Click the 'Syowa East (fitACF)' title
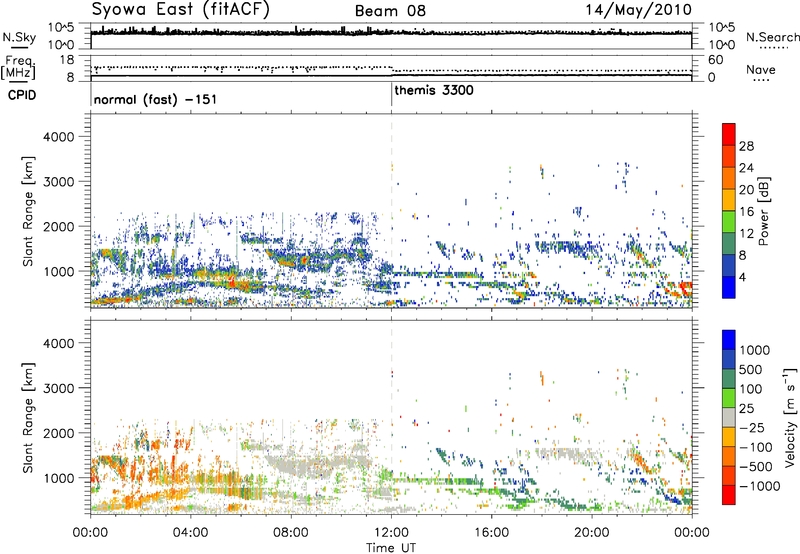The height and width of the screenshot is (554, 800). click(x=180, y=9)
